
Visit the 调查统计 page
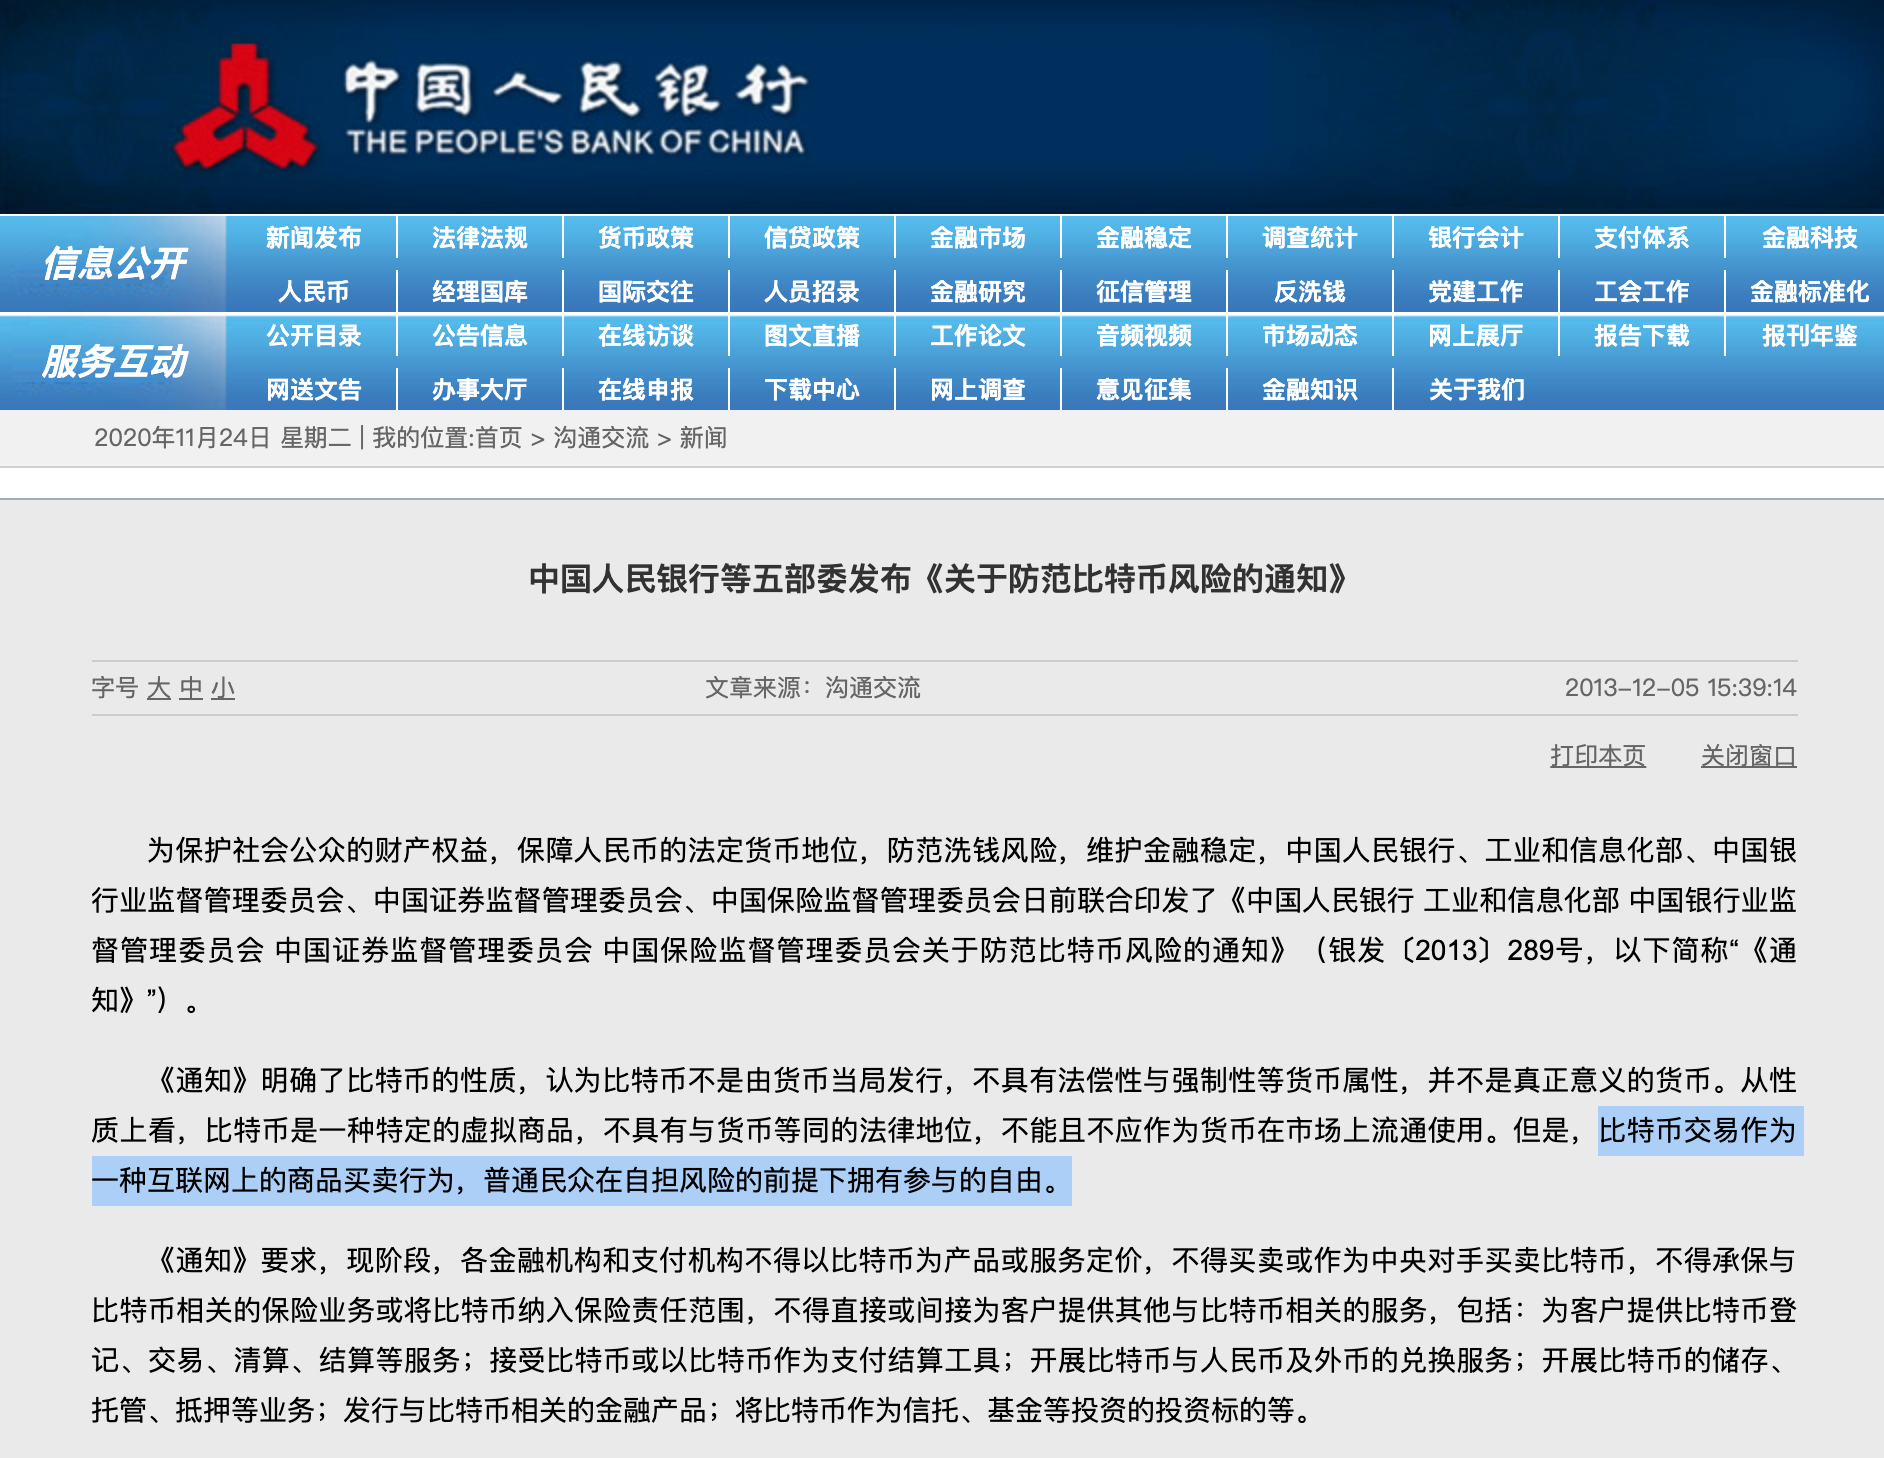click(1309, 238)
